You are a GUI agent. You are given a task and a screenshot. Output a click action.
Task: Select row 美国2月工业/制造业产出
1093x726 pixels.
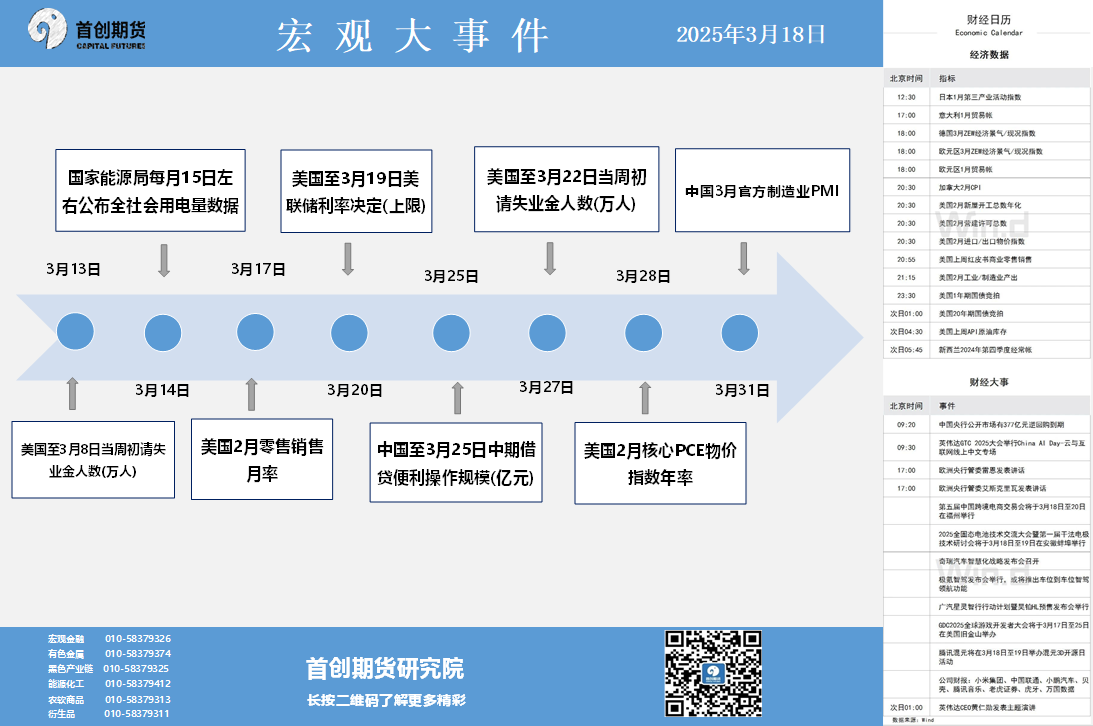click(x=987, y=278)
